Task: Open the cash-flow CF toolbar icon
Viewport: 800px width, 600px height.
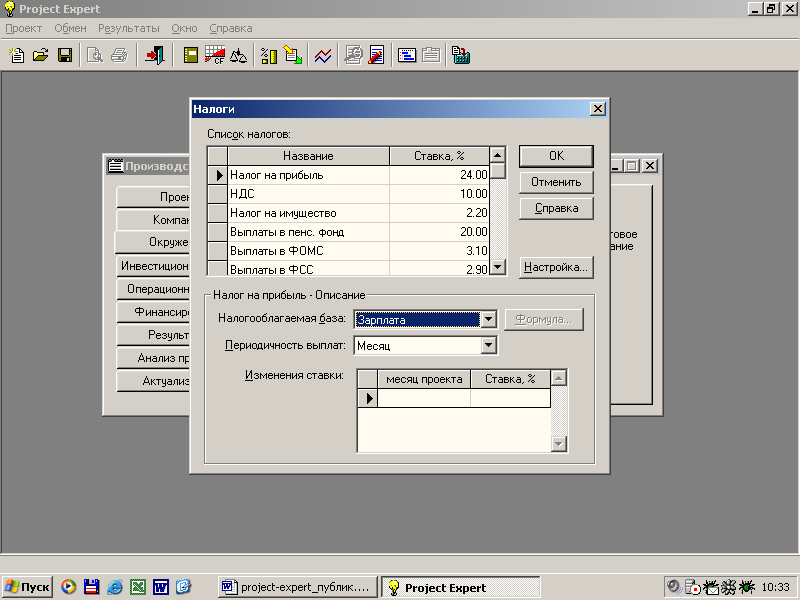Action: click(215, 55)
